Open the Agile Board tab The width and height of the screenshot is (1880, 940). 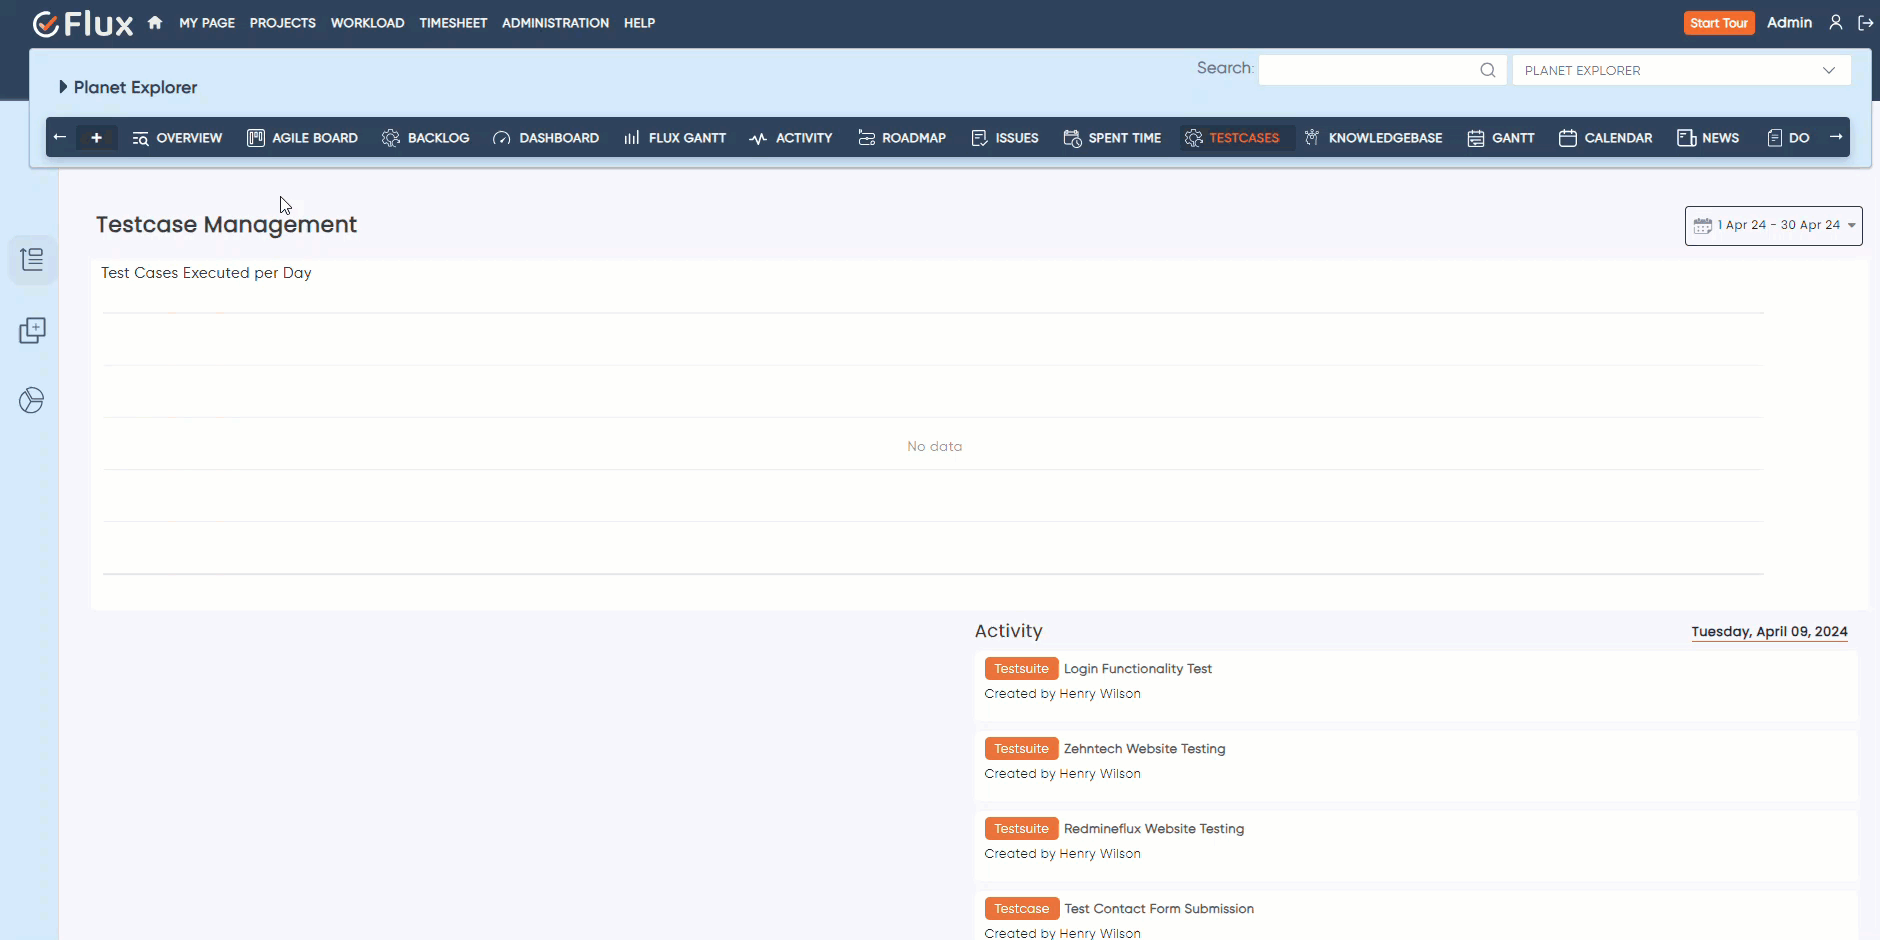pyautogui.click(x=302, y=138)
